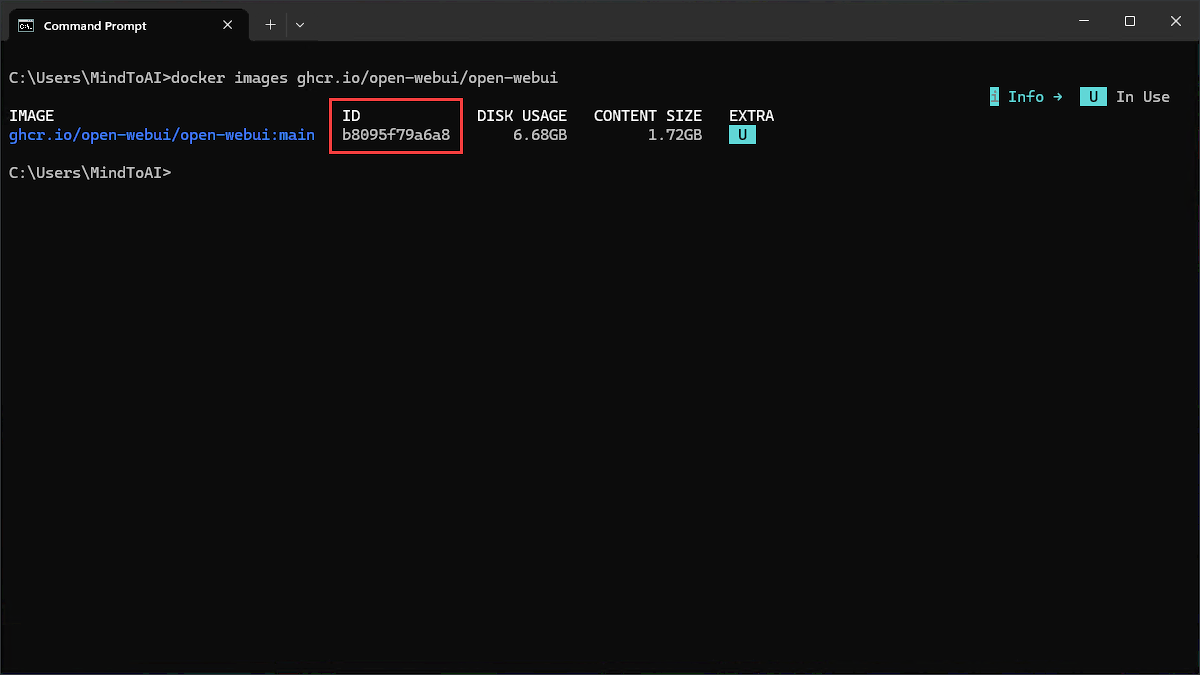Click the empty C:\Users\MindToAI> prompt line
Viewport: 1200px width, 675px height.
tap(90, 173)
